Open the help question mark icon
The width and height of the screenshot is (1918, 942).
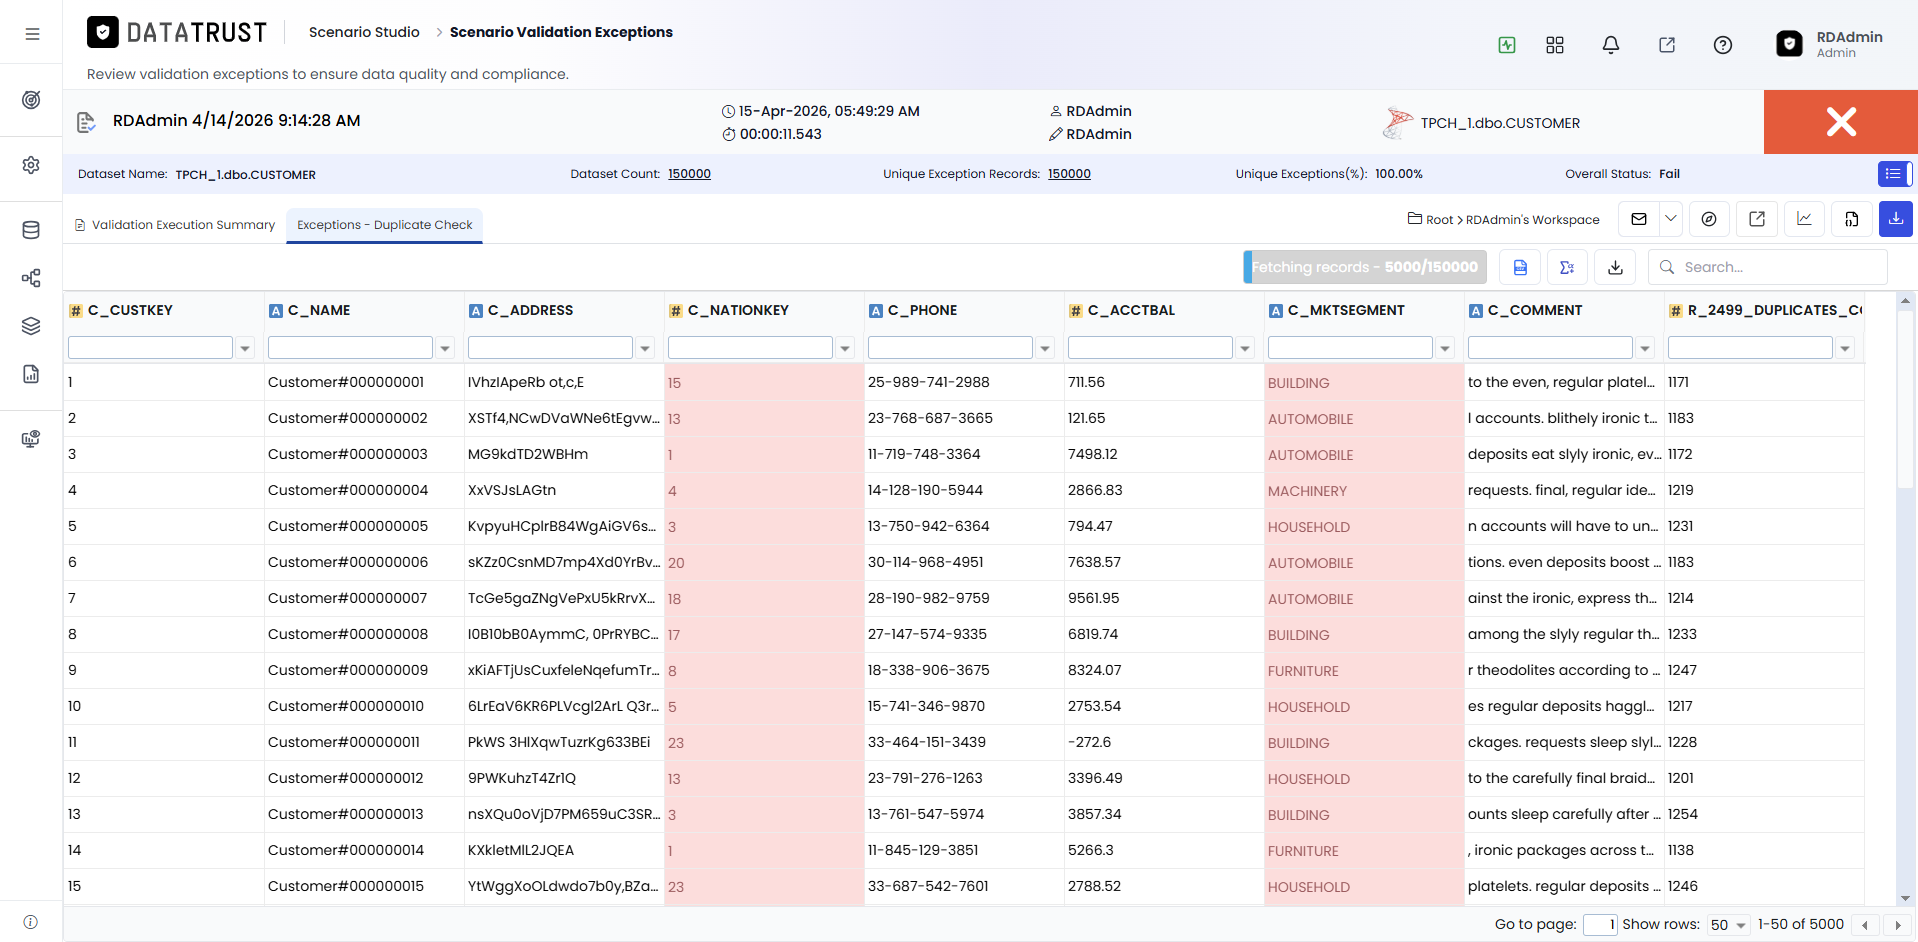1723,45
